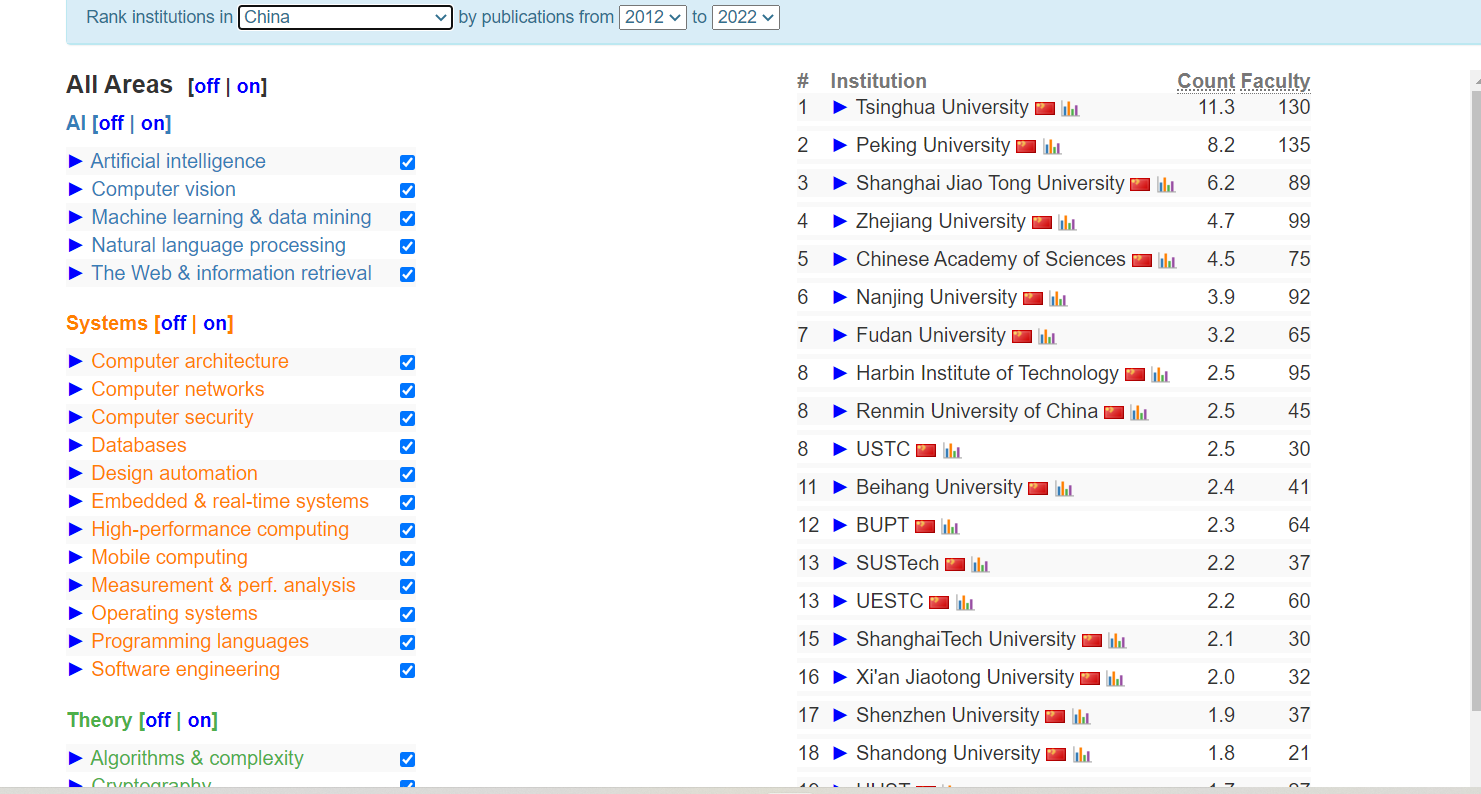1481x794 pixels.
Task: Open Shenzhen University bar chart icon
Action: point(1081,717)
